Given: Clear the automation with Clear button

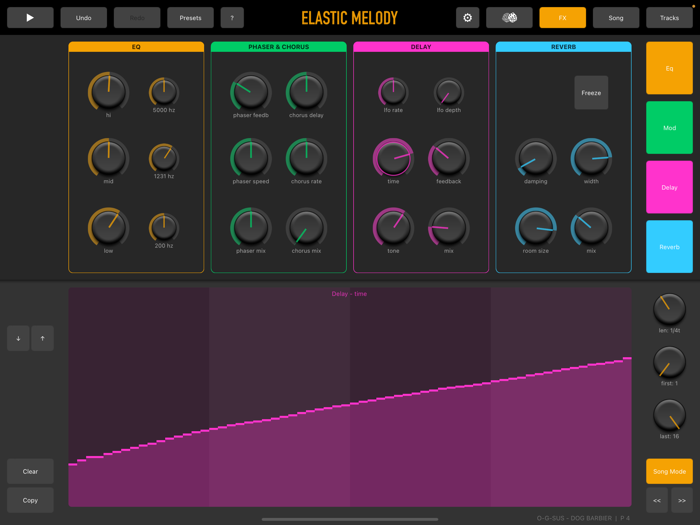Looking at the screenshot, I should click(30, 471).
